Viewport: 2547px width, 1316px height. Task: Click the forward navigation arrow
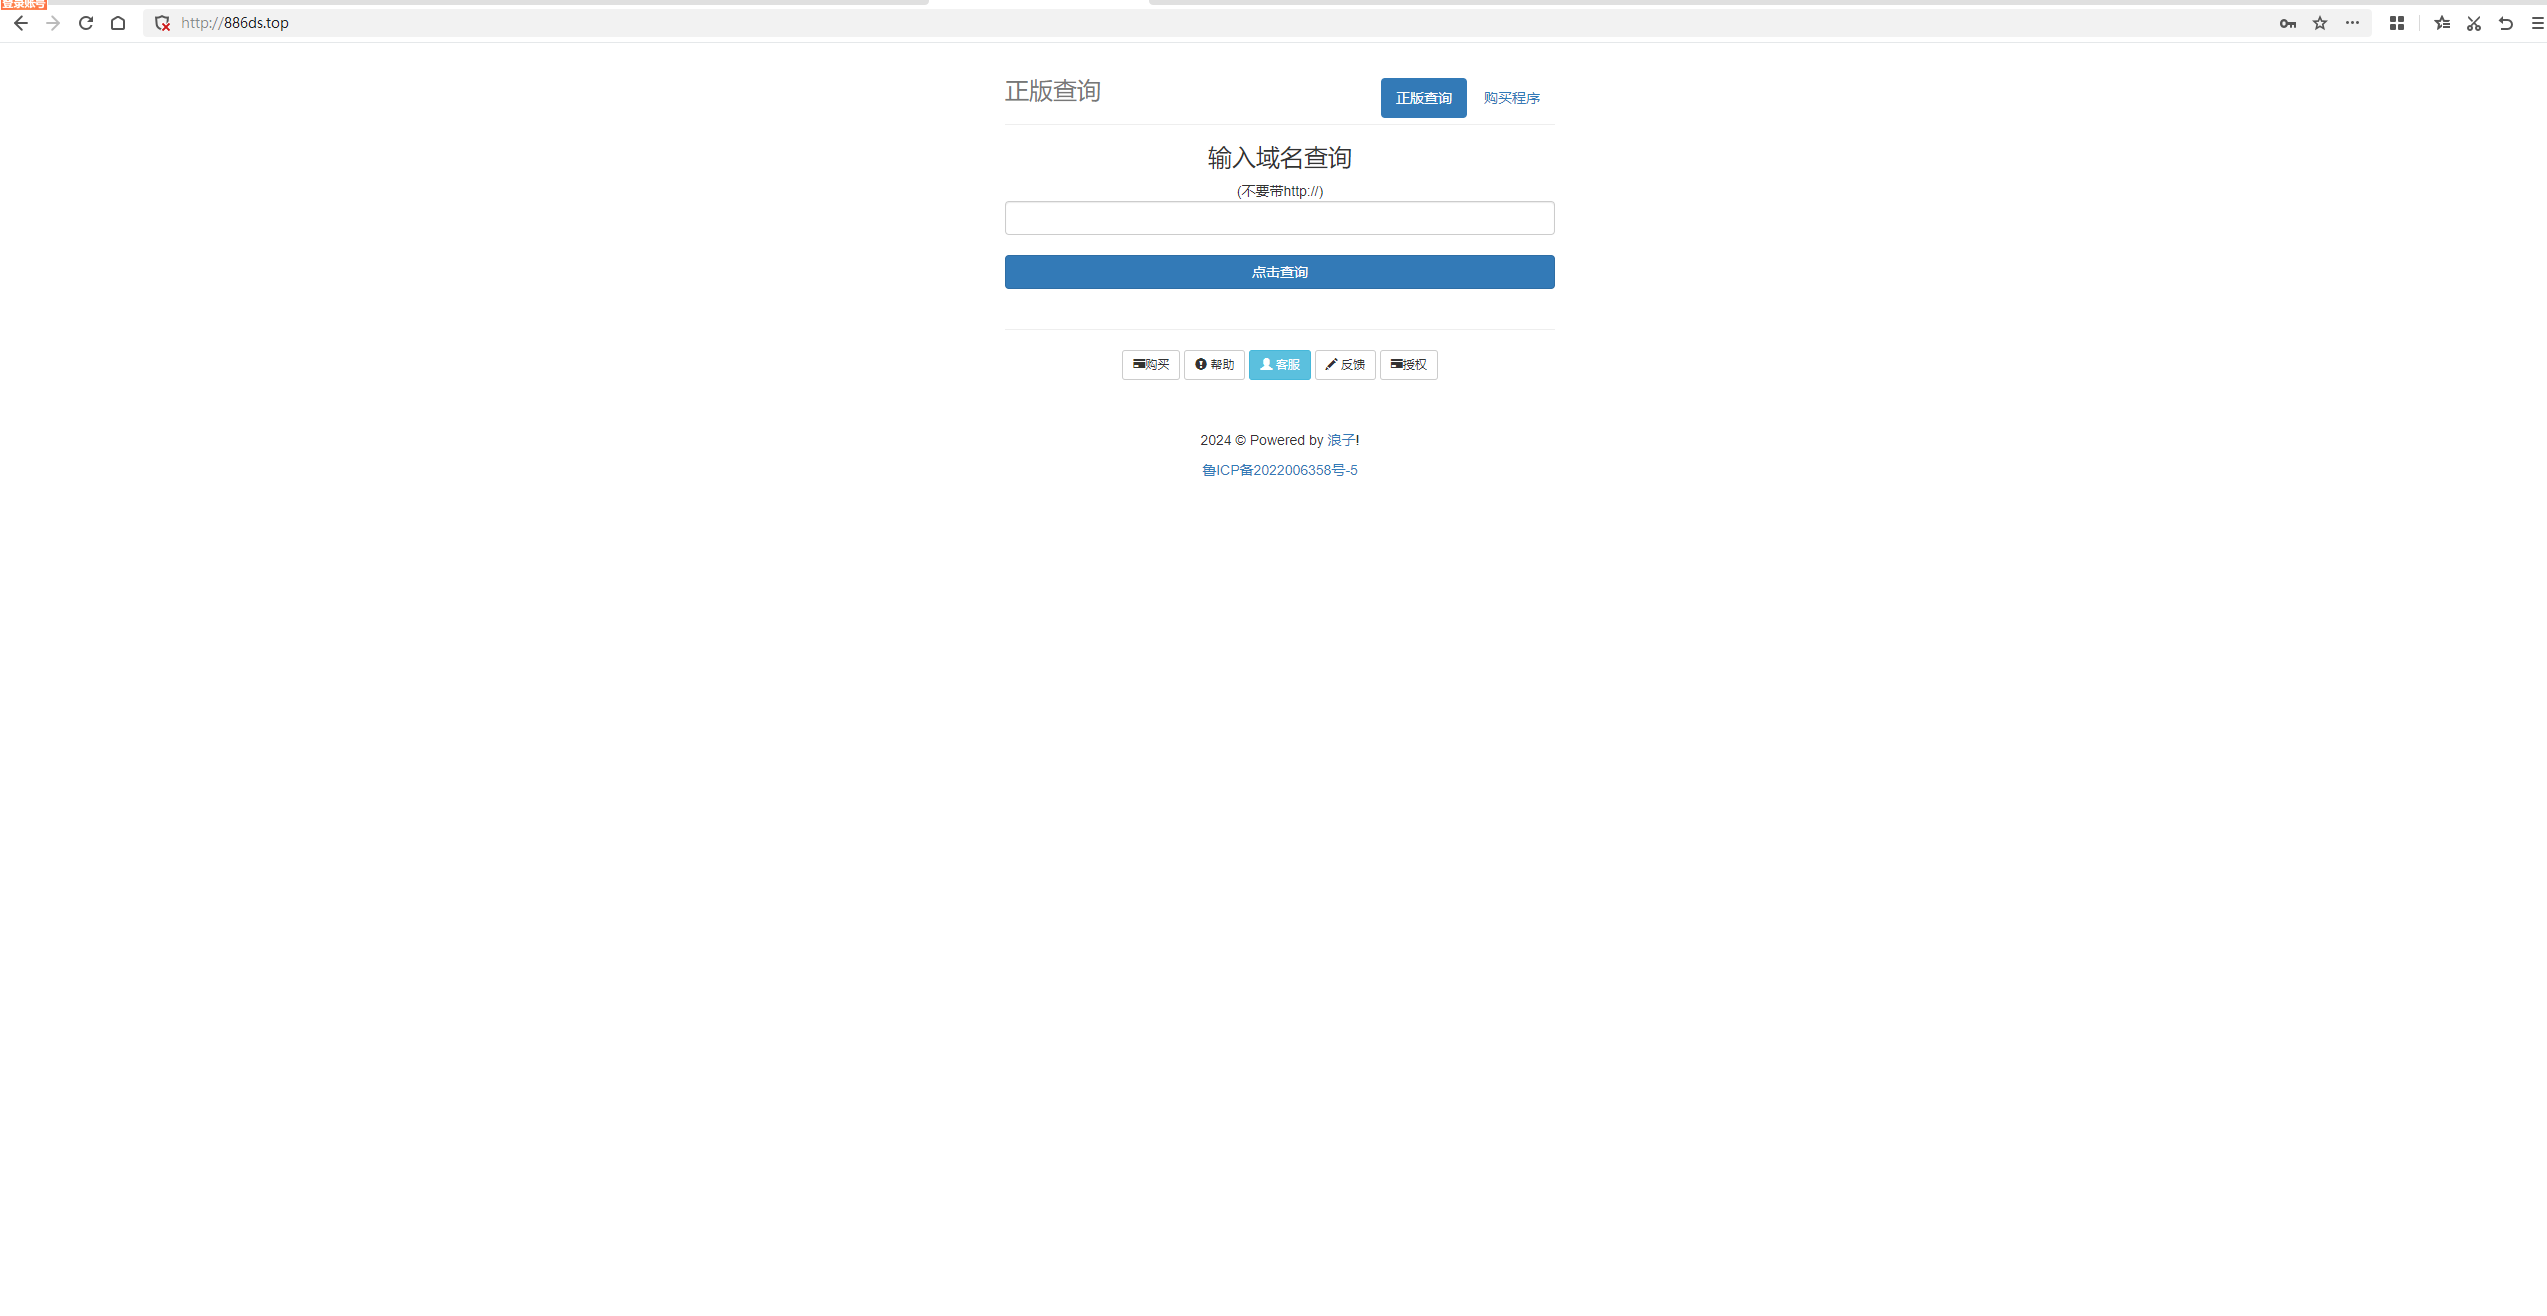[53, 22]
